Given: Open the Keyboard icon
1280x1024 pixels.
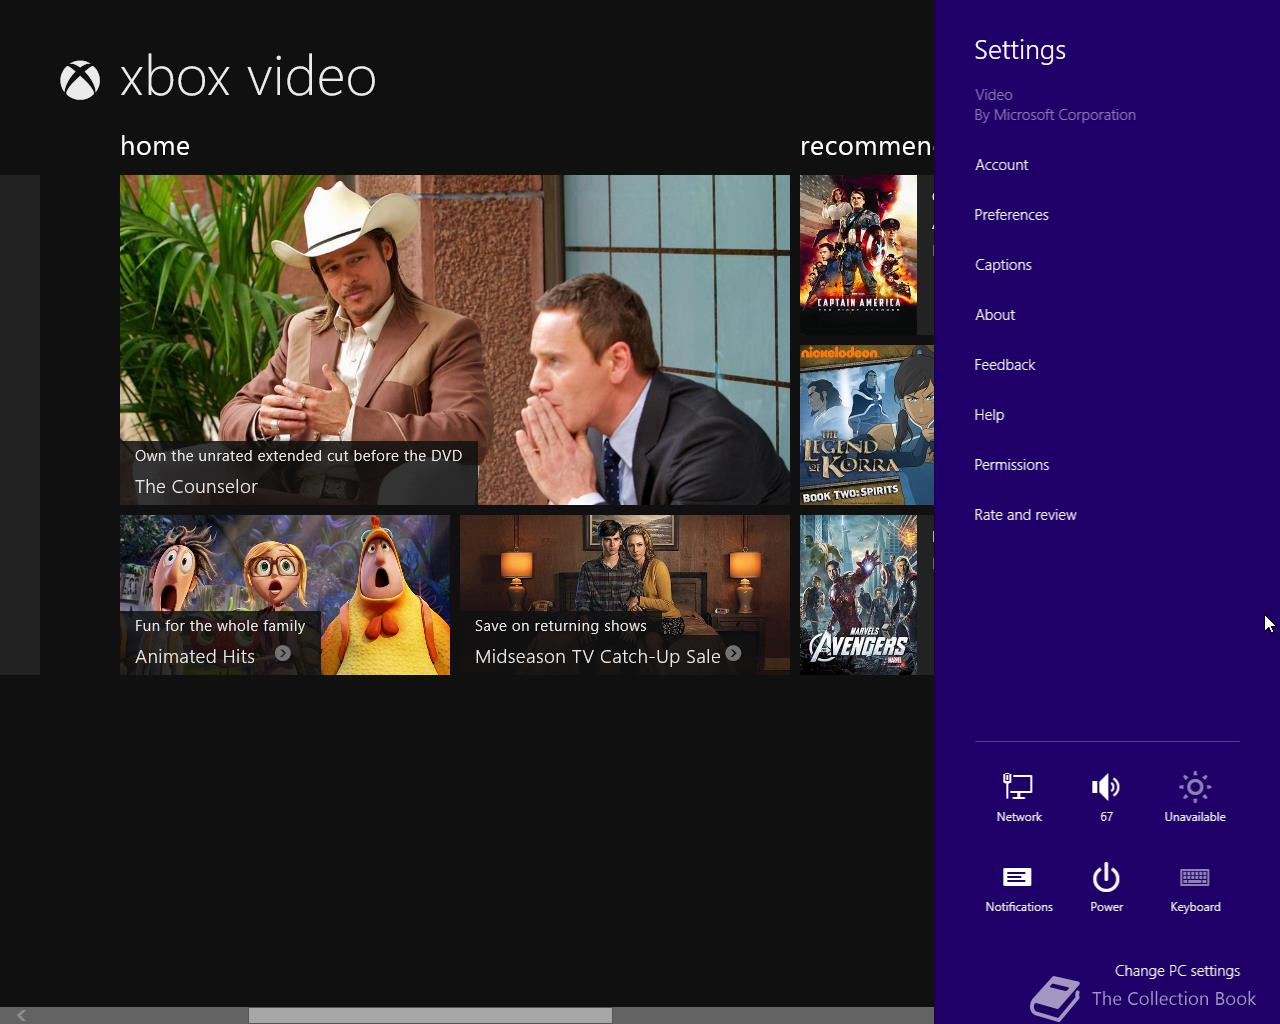Looking at the screenshot, I should click(x=1195, y=888).
